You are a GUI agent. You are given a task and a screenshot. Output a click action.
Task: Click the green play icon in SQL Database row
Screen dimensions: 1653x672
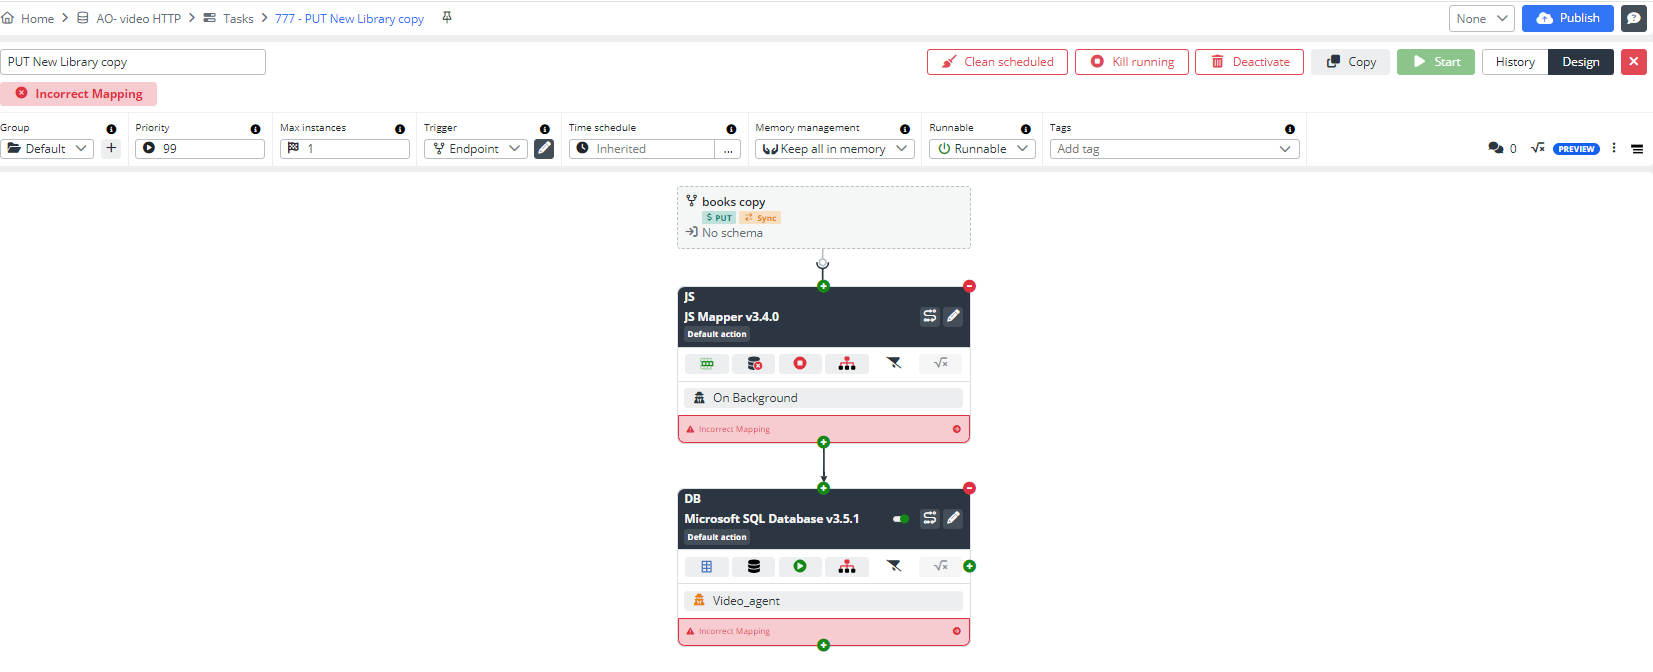pos(800,566)
